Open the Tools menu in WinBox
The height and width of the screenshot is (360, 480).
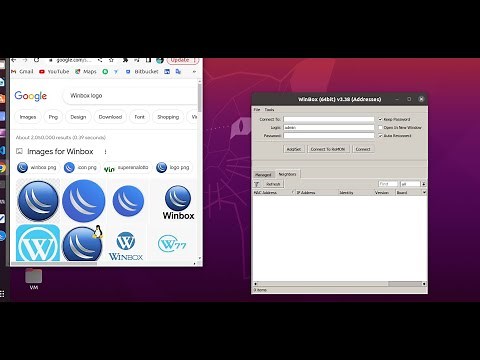[269, 109]
